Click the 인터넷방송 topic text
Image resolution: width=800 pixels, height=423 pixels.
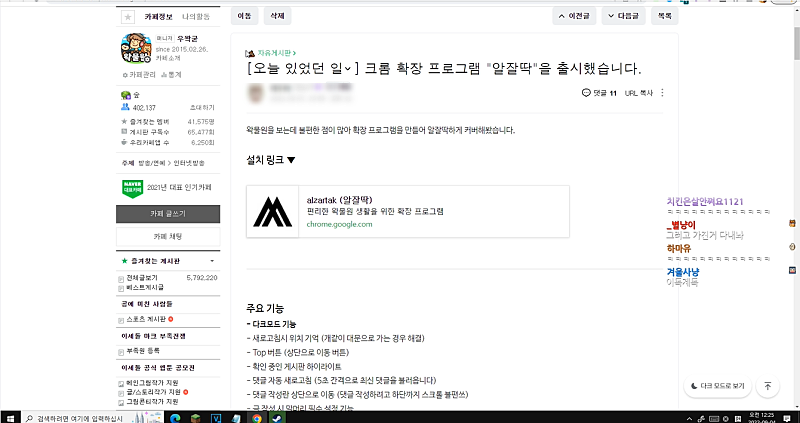189,163
